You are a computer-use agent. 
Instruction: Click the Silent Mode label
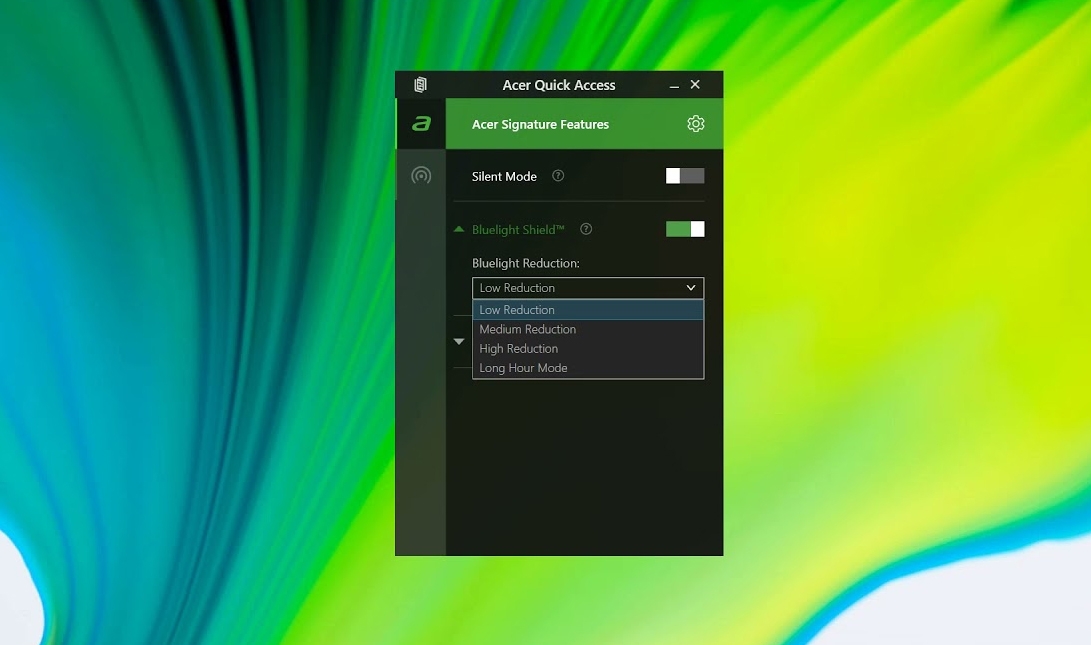coord(504,177)
